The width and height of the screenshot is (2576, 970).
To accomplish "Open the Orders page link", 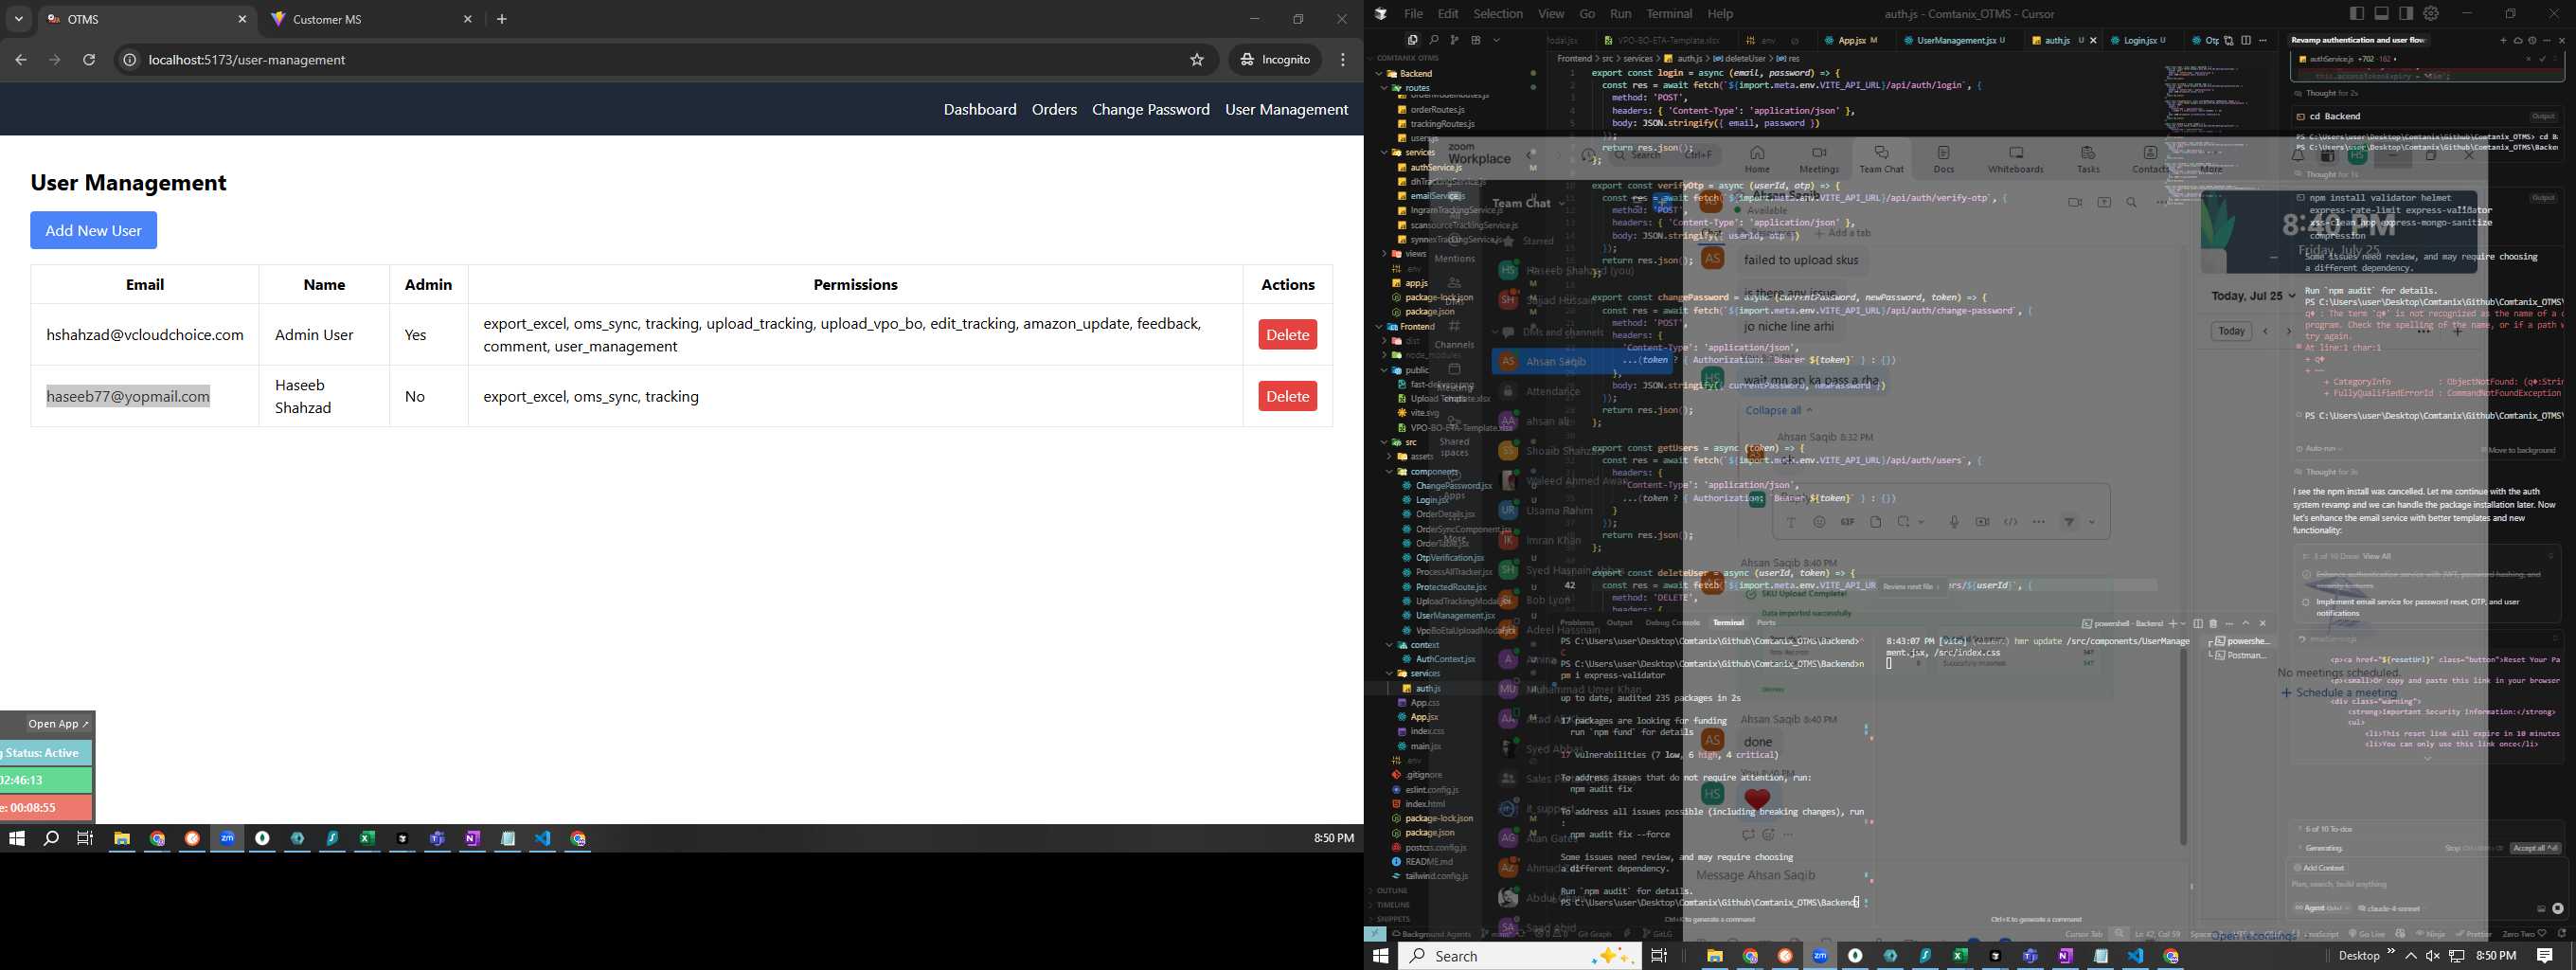I will point(1054,109).
